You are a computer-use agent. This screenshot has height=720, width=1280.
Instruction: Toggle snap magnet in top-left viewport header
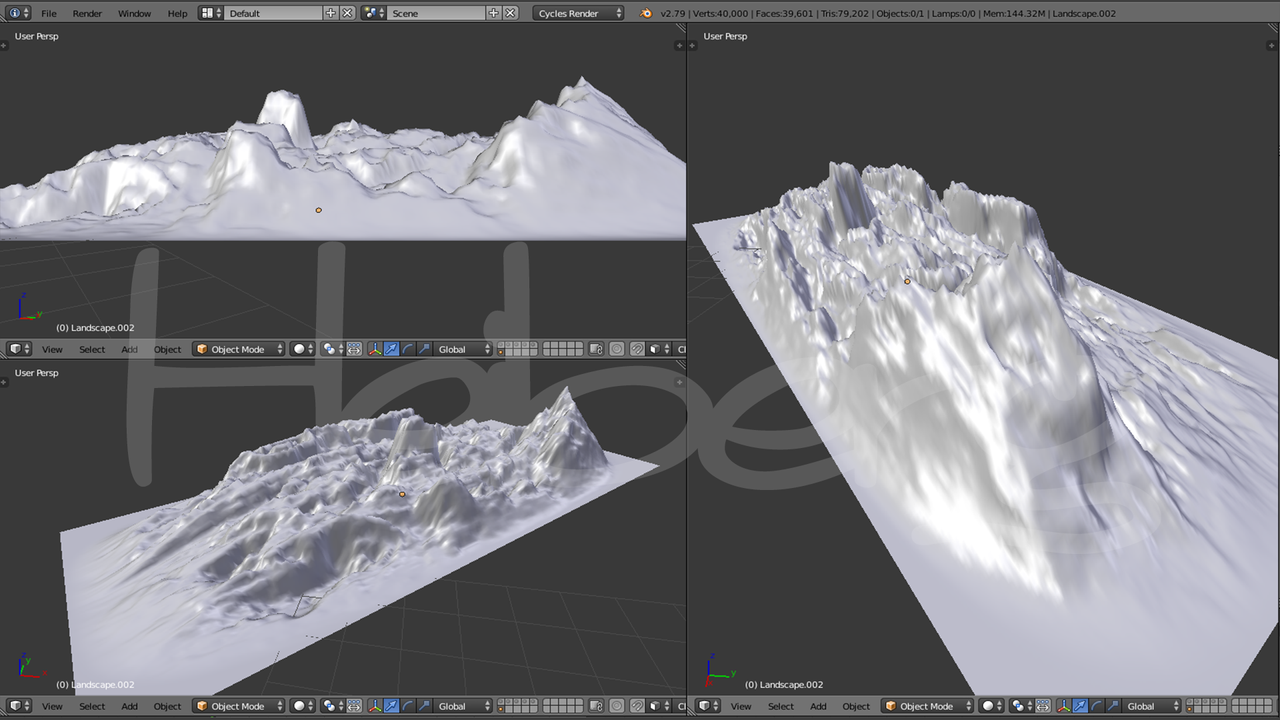point(637,349)
